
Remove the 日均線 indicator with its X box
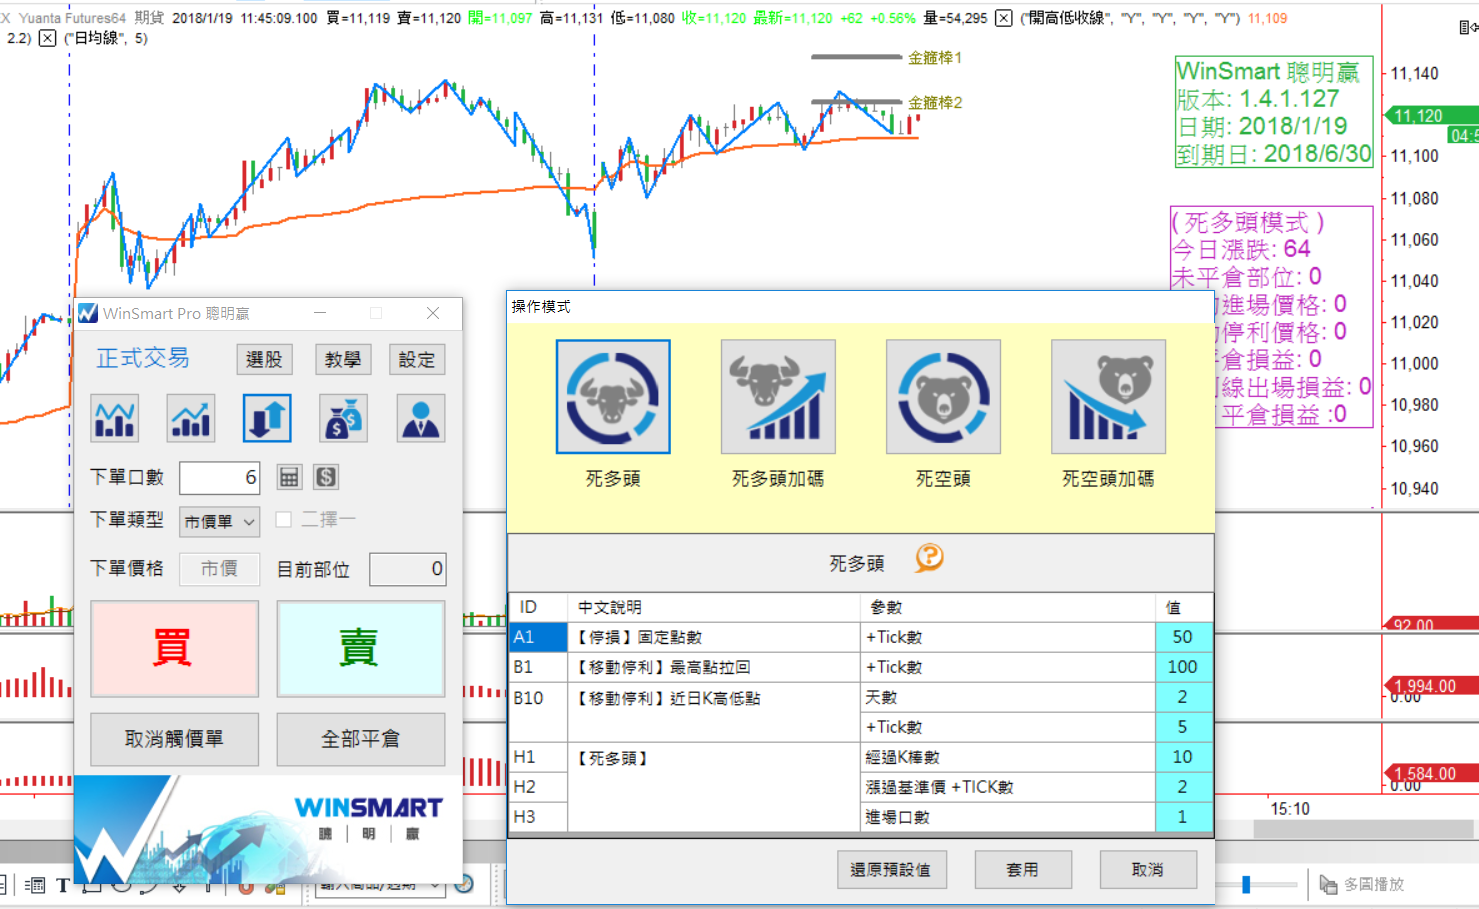coord(47,38)
